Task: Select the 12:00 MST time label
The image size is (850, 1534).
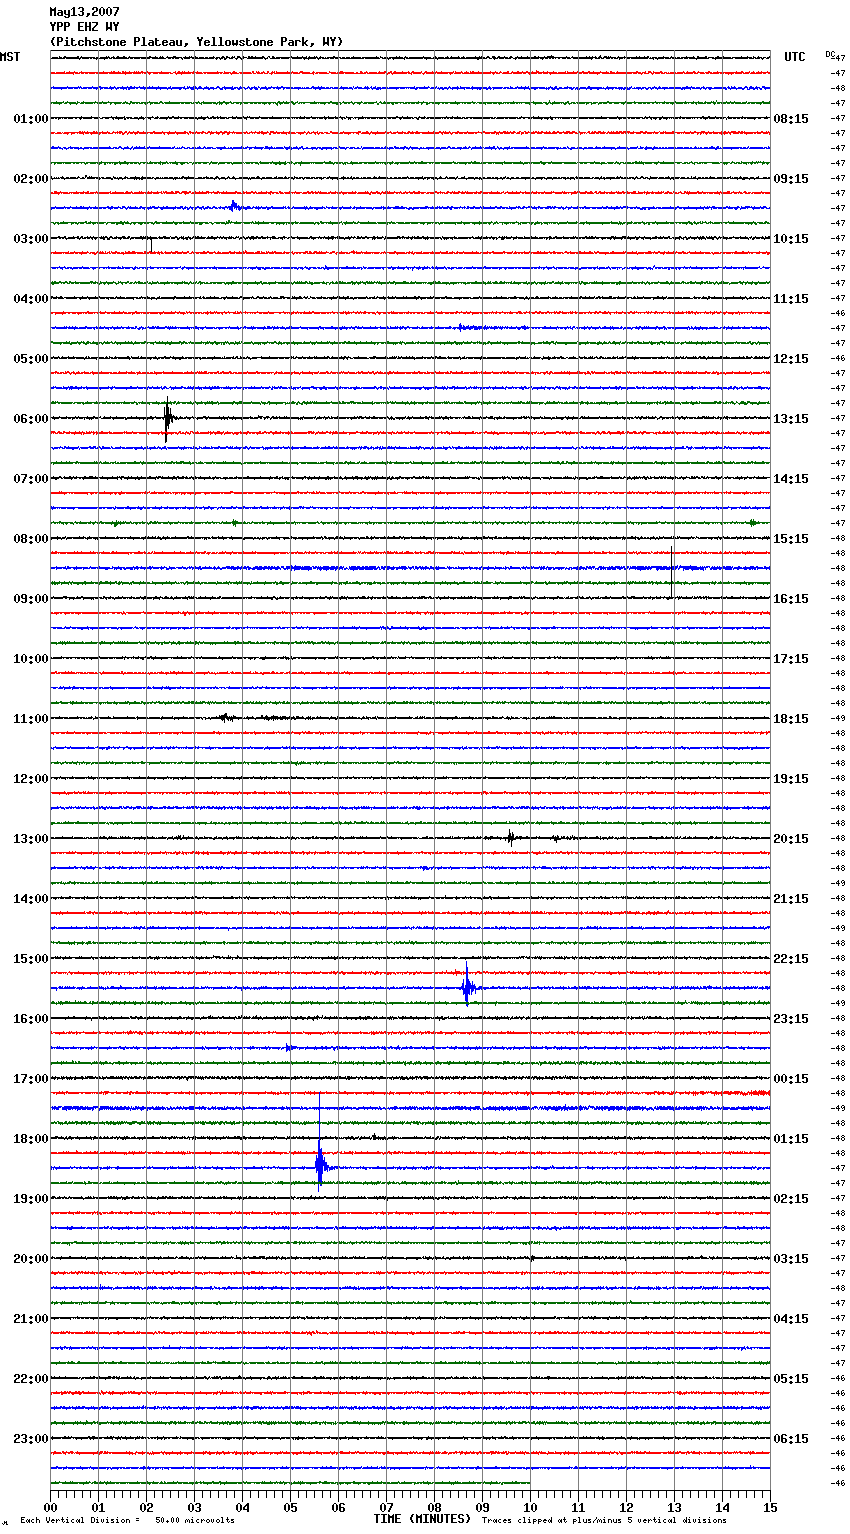Action: pos(31,779)
